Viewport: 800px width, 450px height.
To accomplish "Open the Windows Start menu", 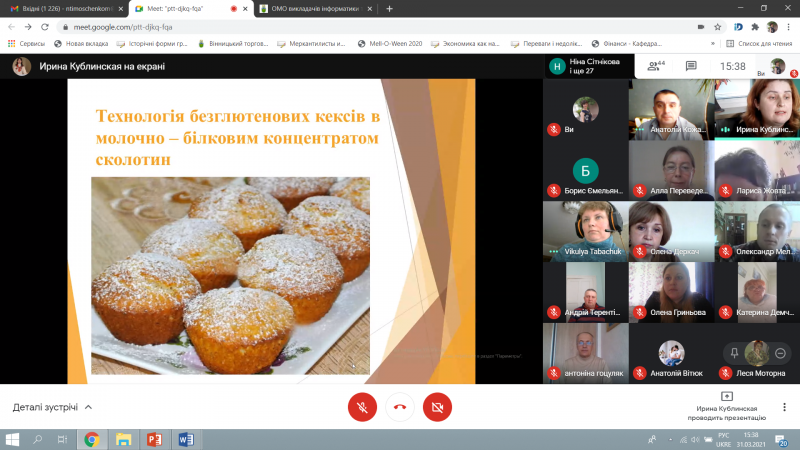I will 12,439.
